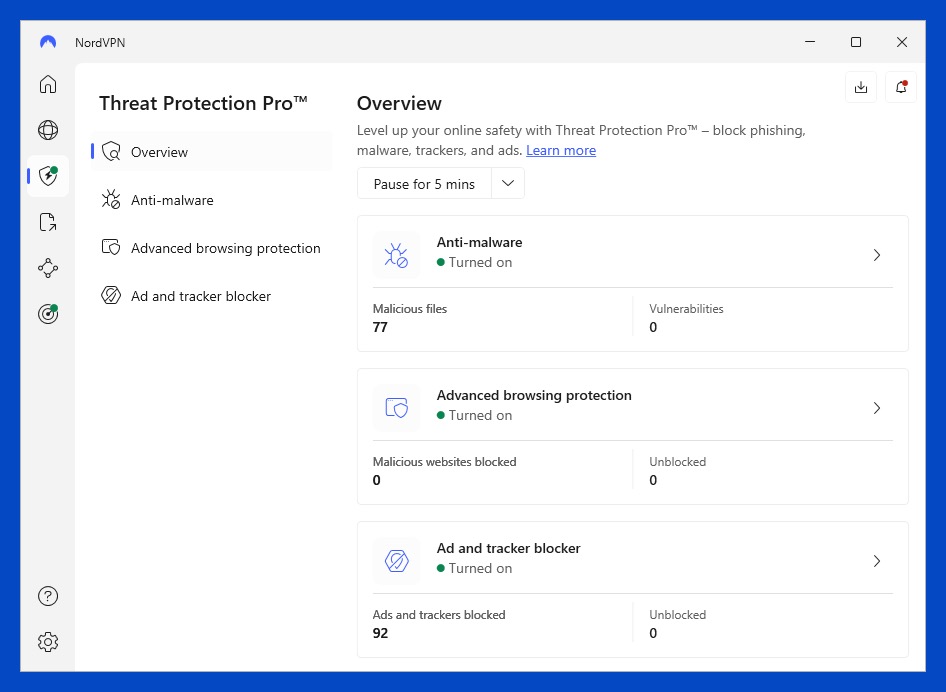Click the download tray icon button
Image resolution: width=946 pixels, height=692 pixels.
coord(861,87)
